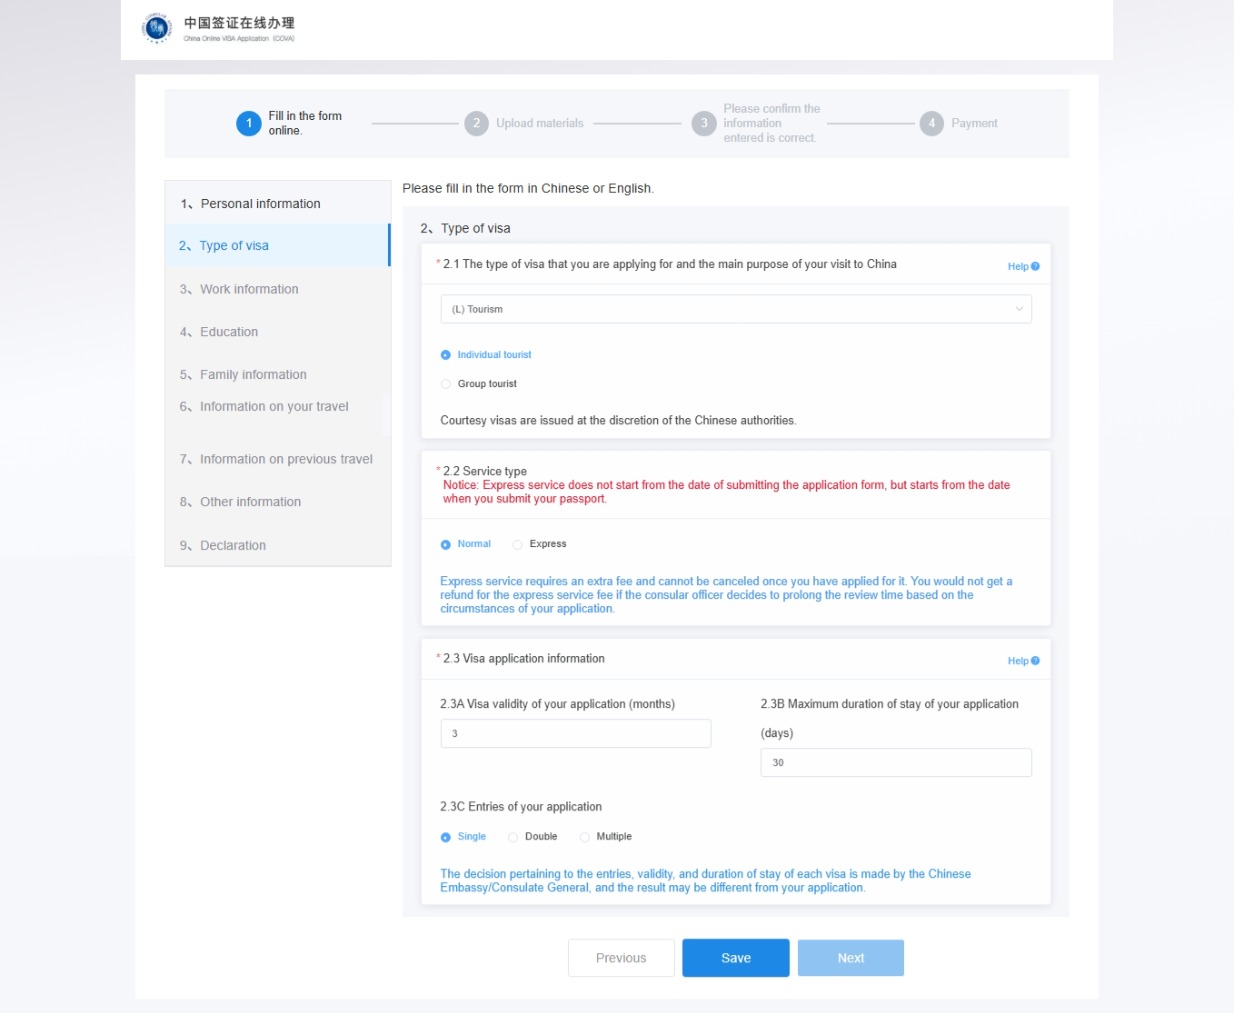
Task: Click the Previous button
Action: point(621,958)
